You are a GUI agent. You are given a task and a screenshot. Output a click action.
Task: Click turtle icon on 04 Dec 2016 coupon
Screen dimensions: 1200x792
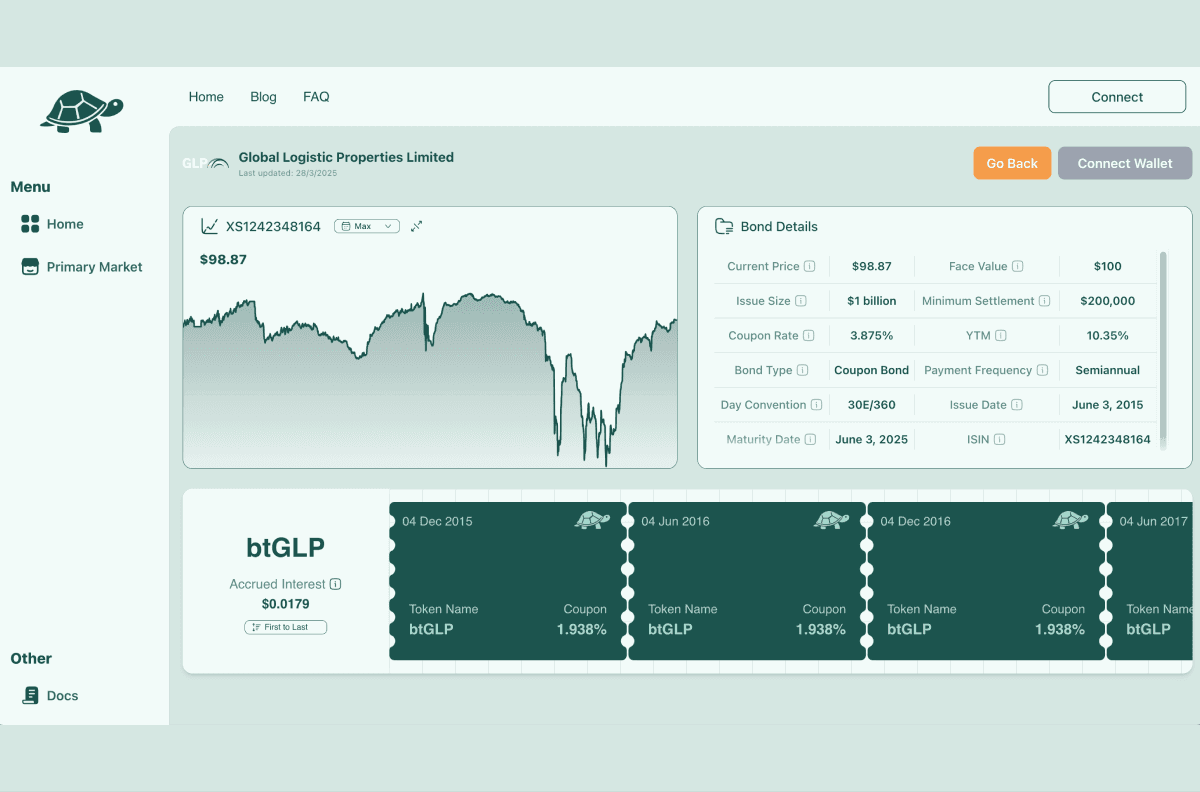point(1070,520)
